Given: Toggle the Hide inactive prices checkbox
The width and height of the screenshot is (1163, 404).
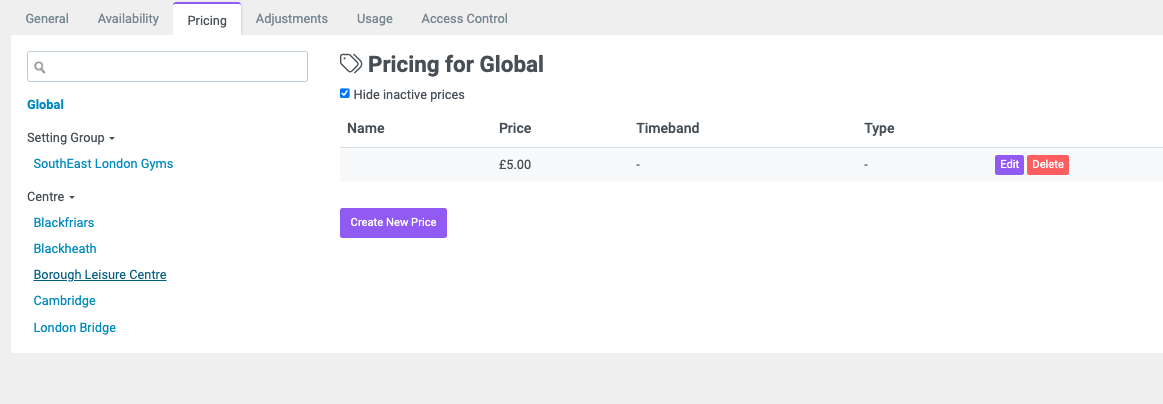Looking at the screenshot, I should coord(344,93).
